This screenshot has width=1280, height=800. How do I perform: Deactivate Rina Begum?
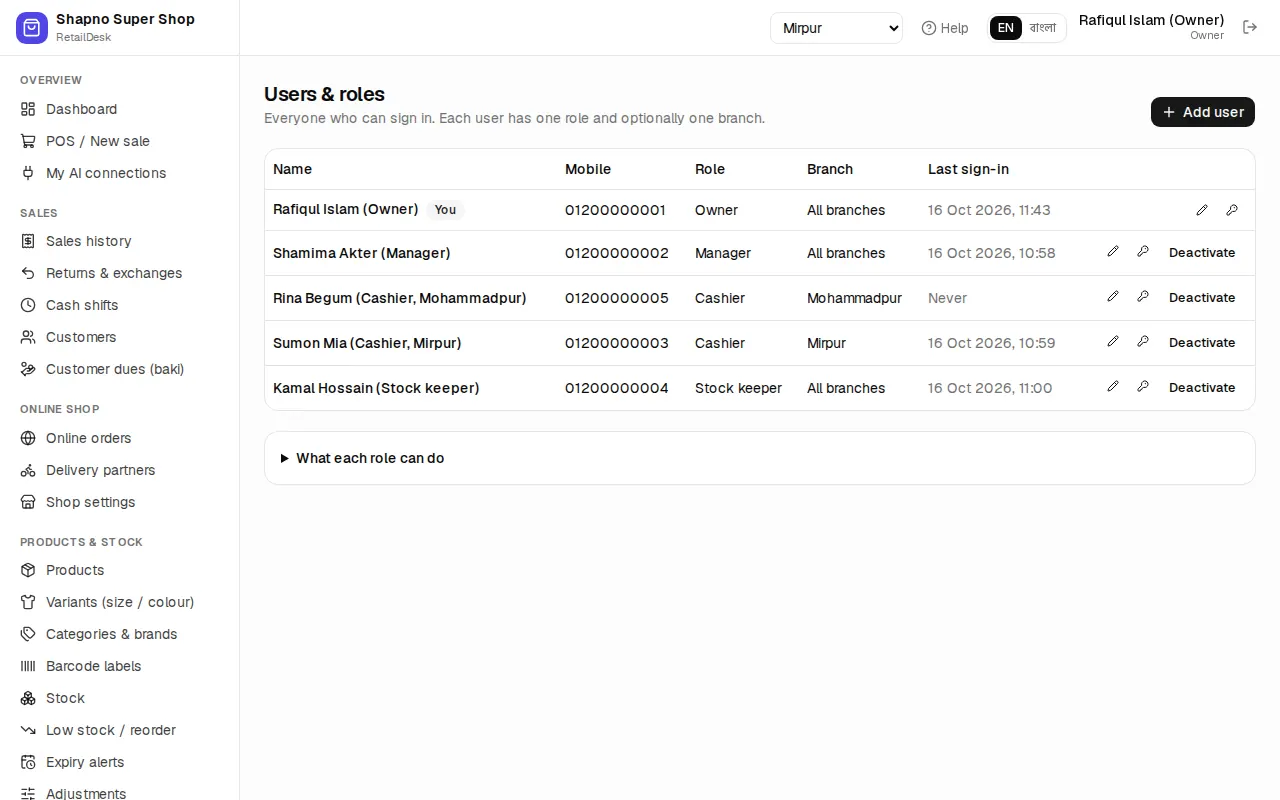coord(1202,297)
